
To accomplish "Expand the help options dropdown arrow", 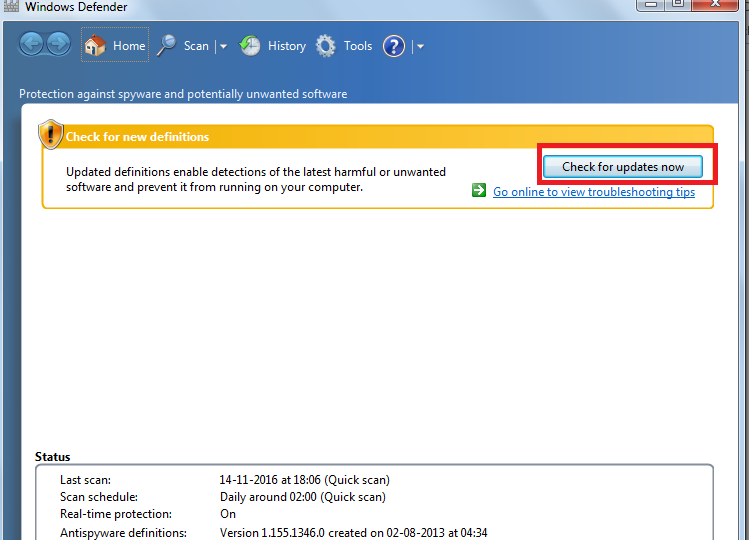I will (420, 46).
